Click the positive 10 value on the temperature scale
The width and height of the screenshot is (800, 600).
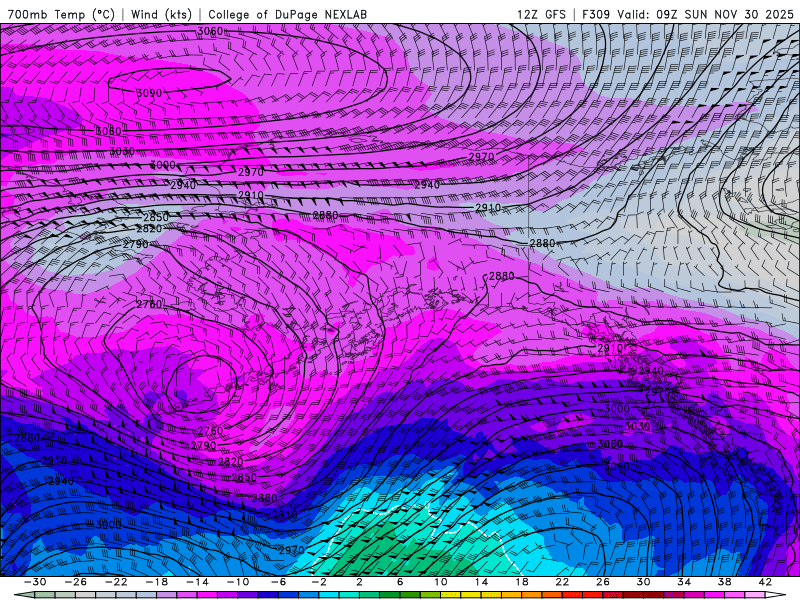(x=441, y=582)
